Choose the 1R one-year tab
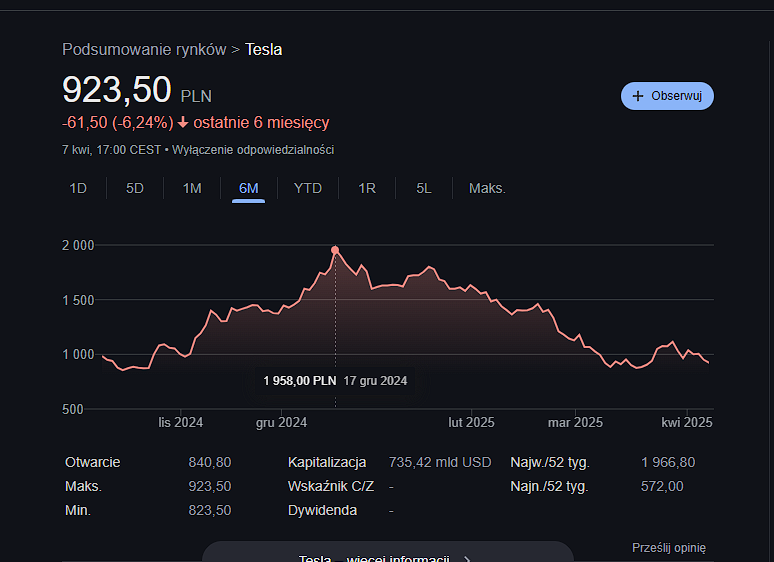Image resolution: width=774 pixels, height=562 pixels. [367, 188]
